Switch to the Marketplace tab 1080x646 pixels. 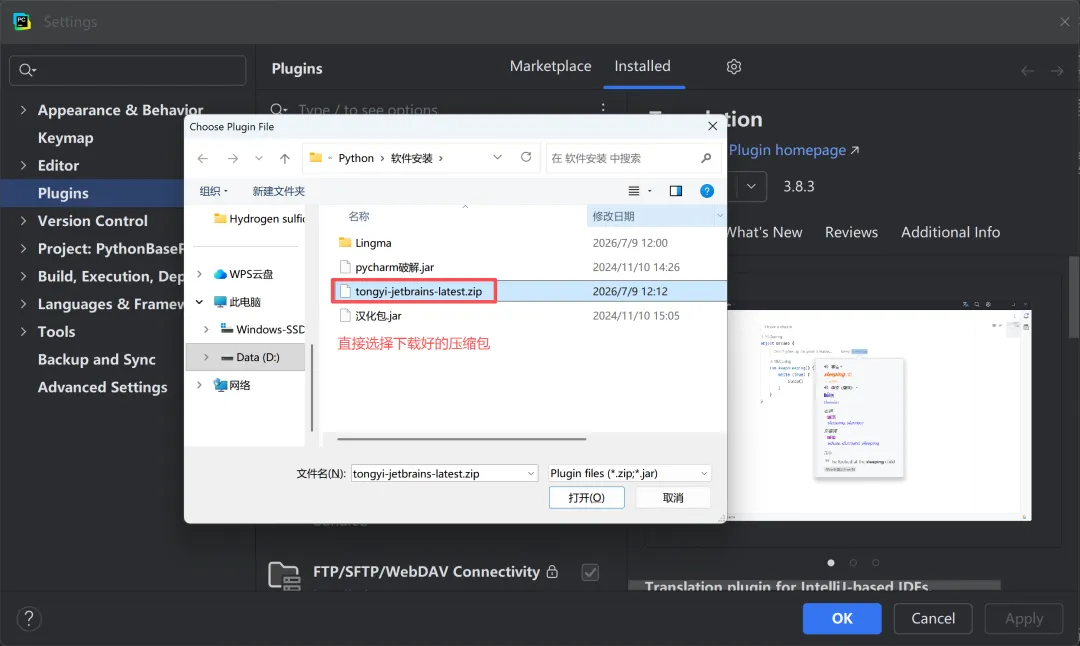pos(550,66)
